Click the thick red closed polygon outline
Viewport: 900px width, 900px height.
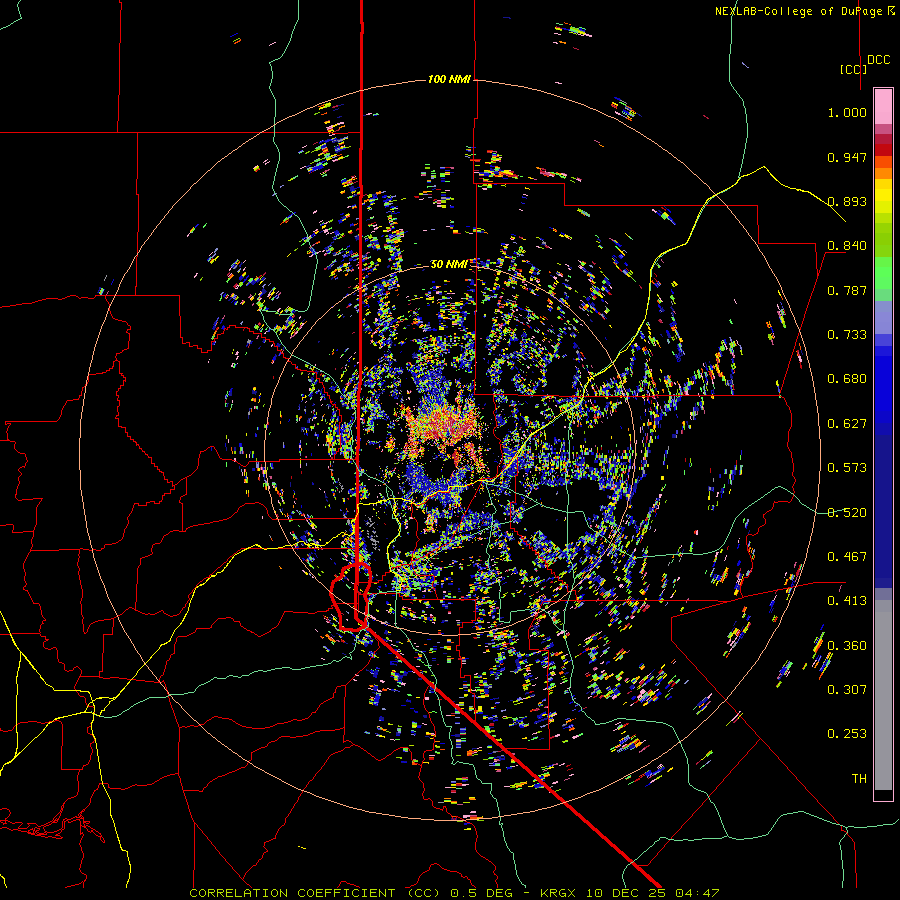351,597
